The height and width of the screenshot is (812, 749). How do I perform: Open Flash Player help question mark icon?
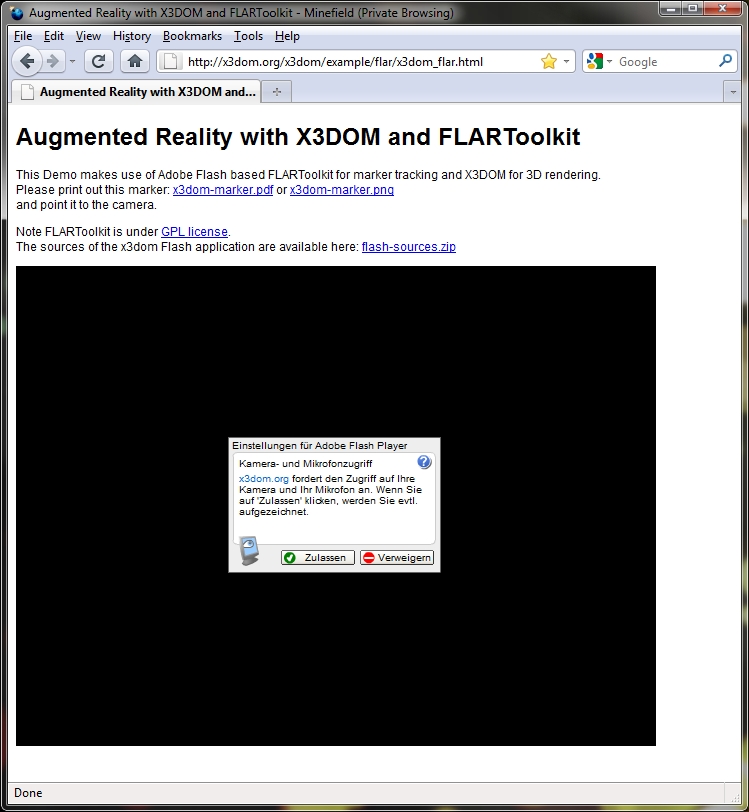[424, 462]
